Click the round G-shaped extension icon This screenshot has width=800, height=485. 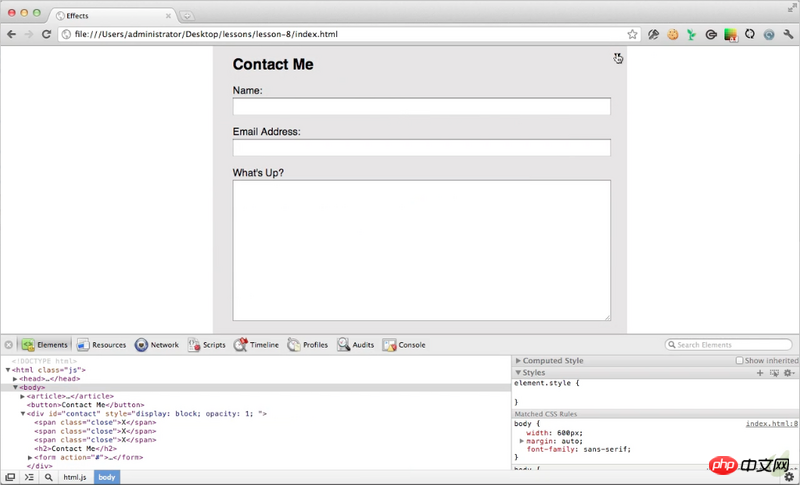711,34
